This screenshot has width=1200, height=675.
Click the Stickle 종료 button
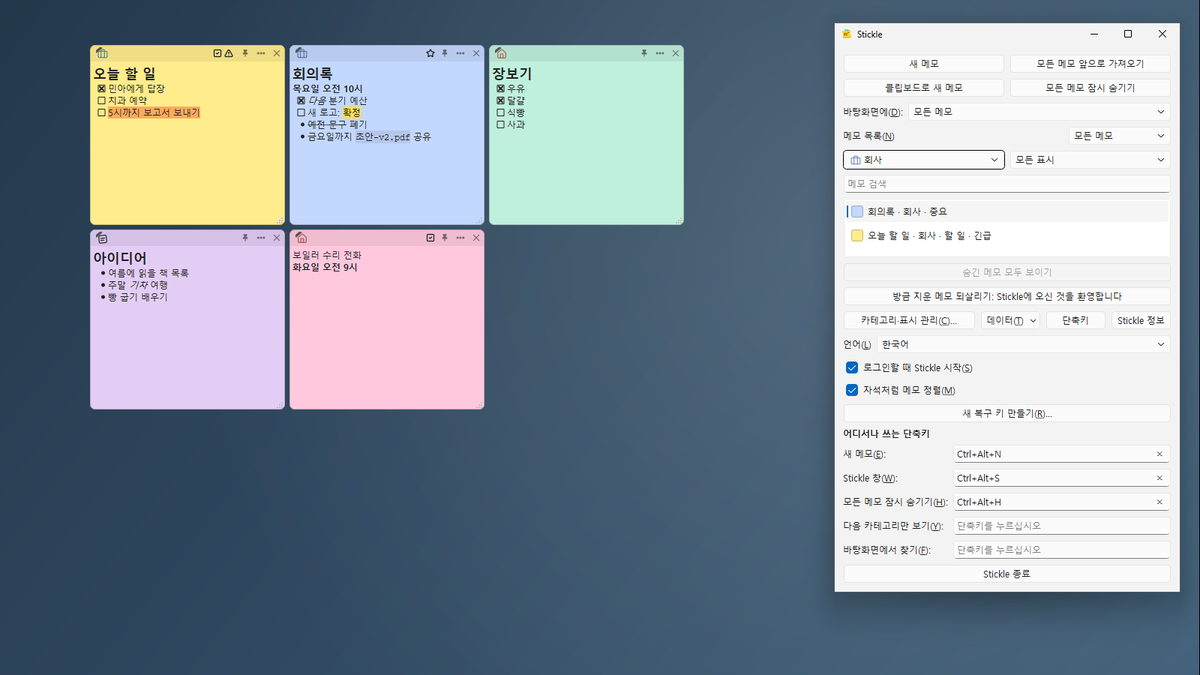point(1007,574)
